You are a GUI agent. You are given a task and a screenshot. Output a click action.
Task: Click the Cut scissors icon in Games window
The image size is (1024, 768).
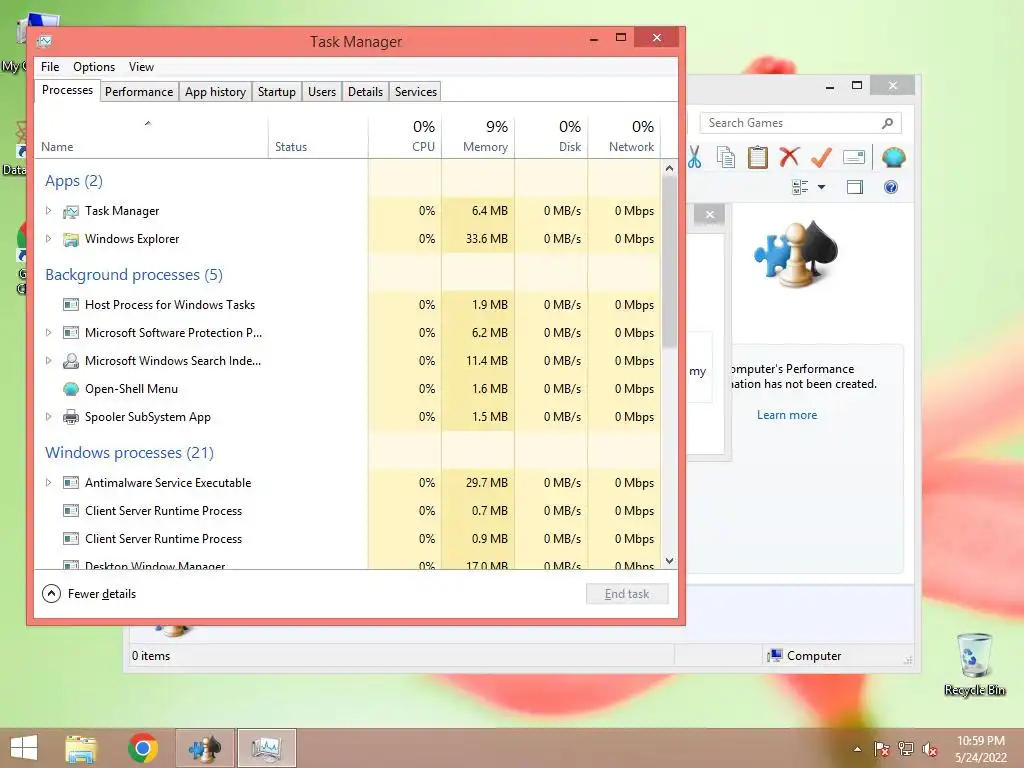(694, 157)
